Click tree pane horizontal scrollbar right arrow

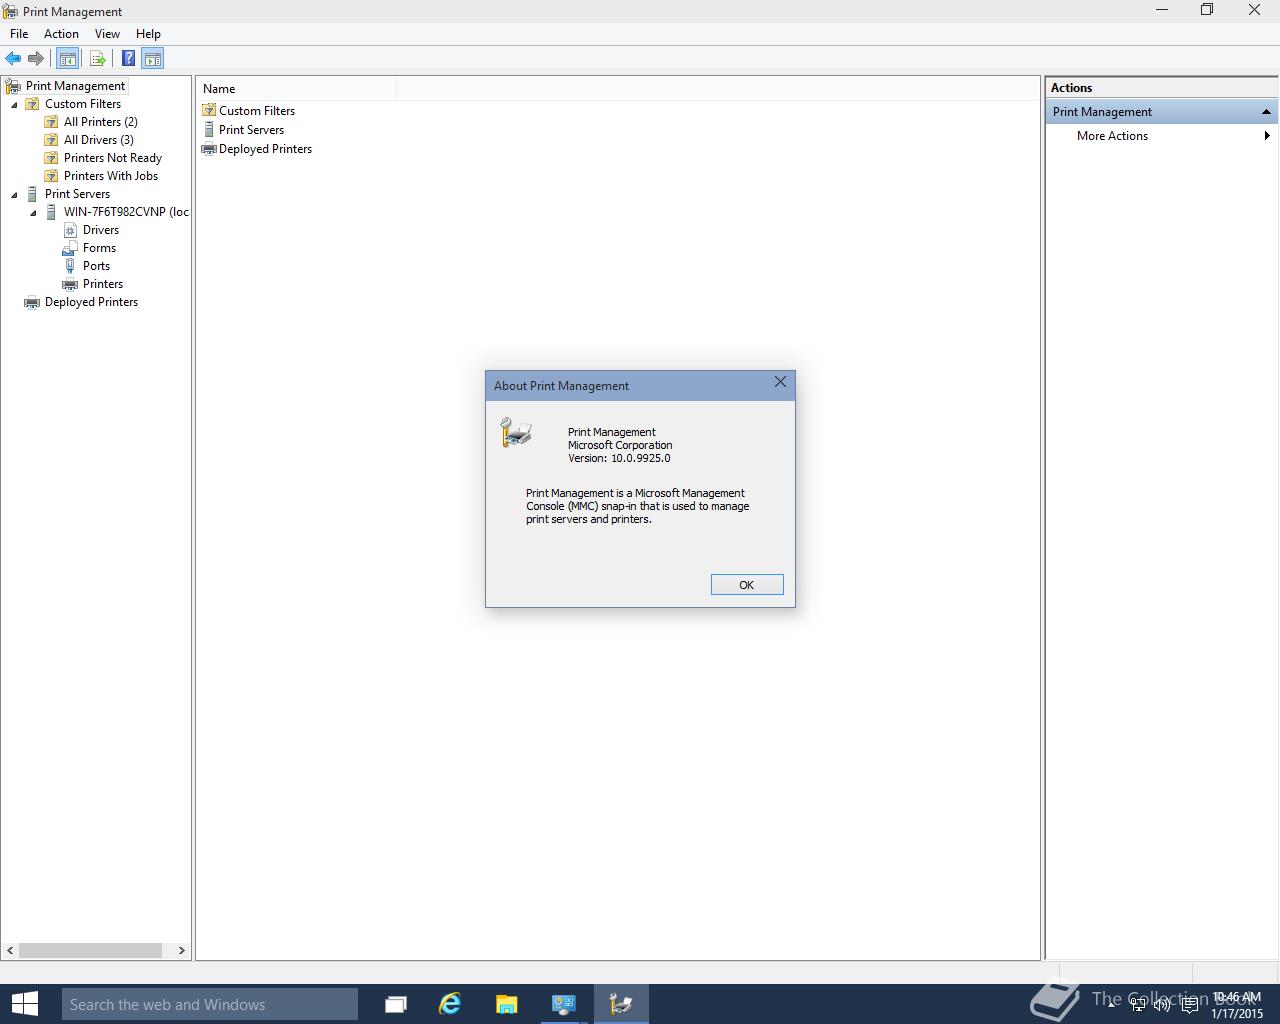[181, 950]
